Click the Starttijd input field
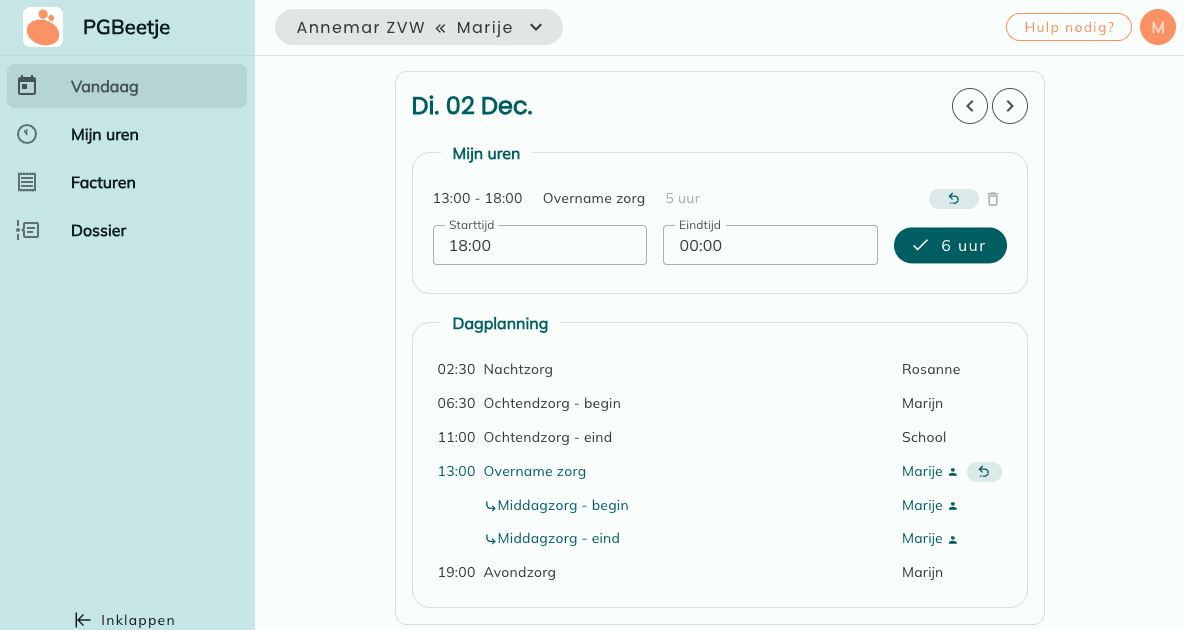Screen dimensions: 1184x630 pyautogui.click(x=540, y=246)
